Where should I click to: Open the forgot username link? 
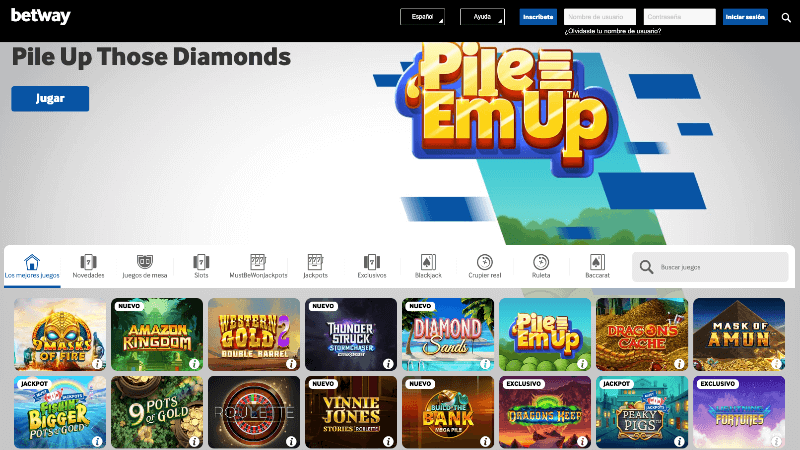pos(613,31)
